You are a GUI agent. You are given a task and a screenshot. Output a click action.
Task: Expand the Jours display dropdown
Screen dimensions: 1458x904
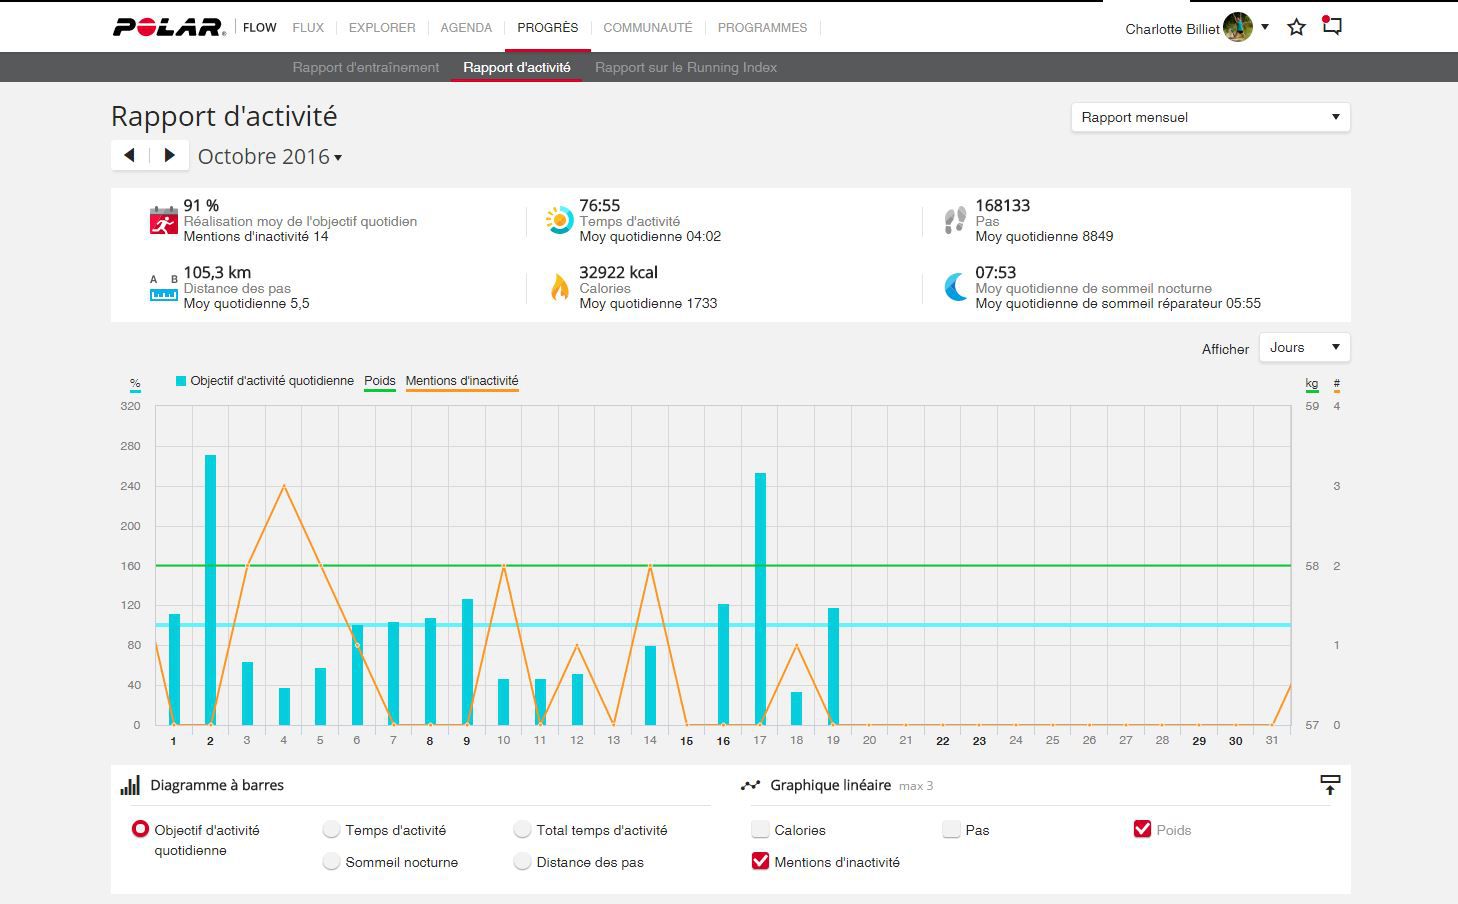1304,347
